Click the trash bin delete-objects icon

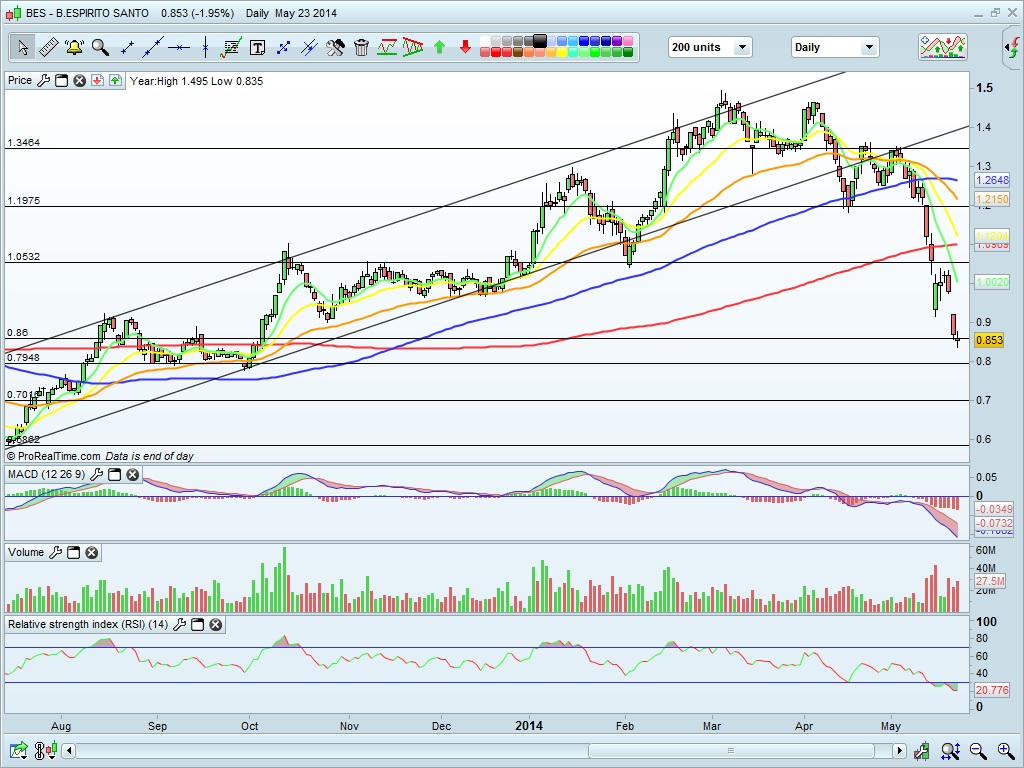click(361, 47)
